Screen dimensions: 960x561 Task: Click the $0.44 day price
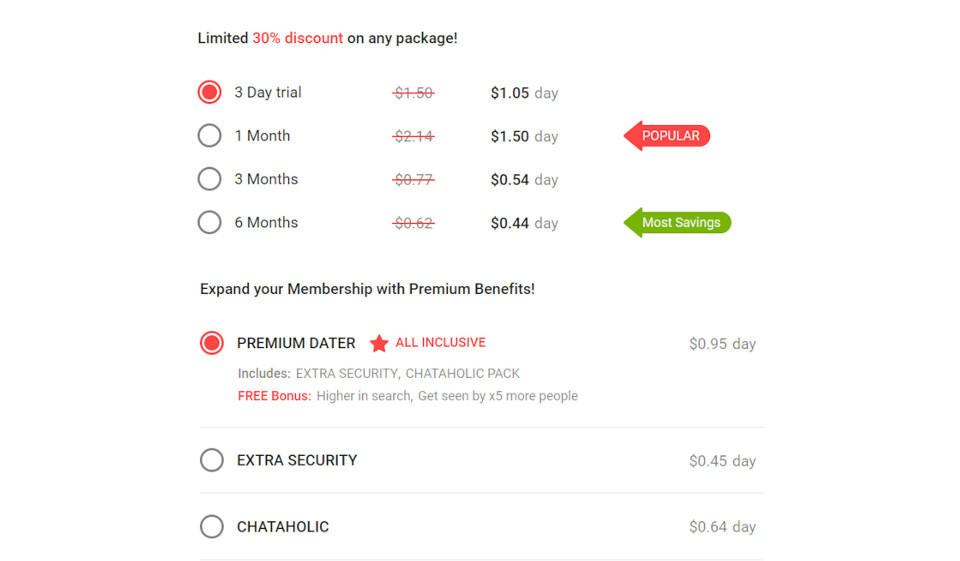(x=524, y=223)
